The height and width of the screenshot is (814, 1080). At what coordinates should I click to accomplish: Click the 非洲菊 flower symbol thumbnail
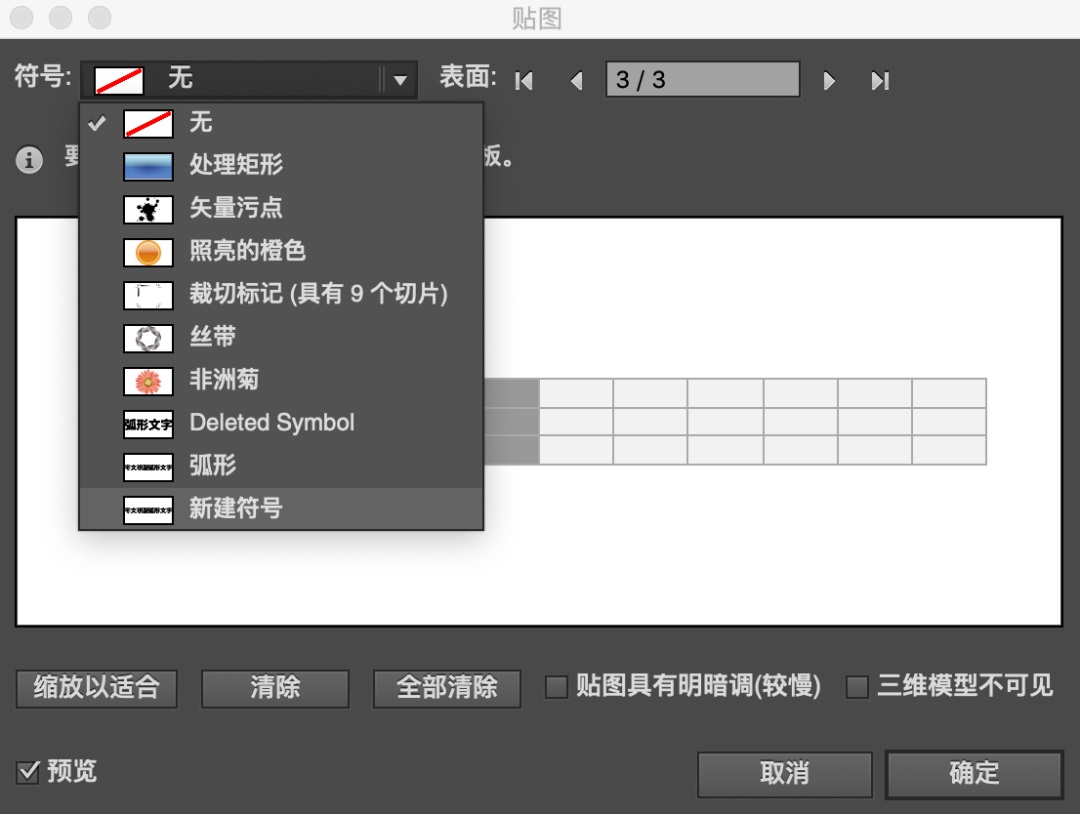click(x=148, y=381)
